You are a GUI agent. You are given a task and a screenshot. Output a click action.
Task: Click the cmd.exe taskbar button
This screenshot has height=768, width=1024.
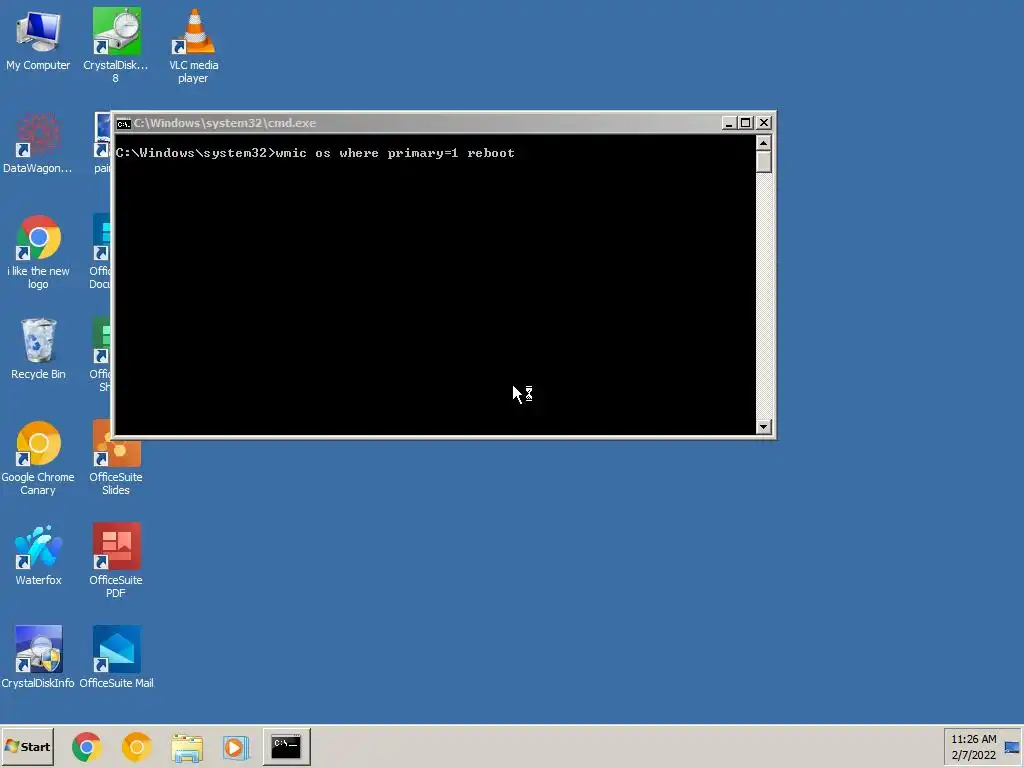(287, 746)
